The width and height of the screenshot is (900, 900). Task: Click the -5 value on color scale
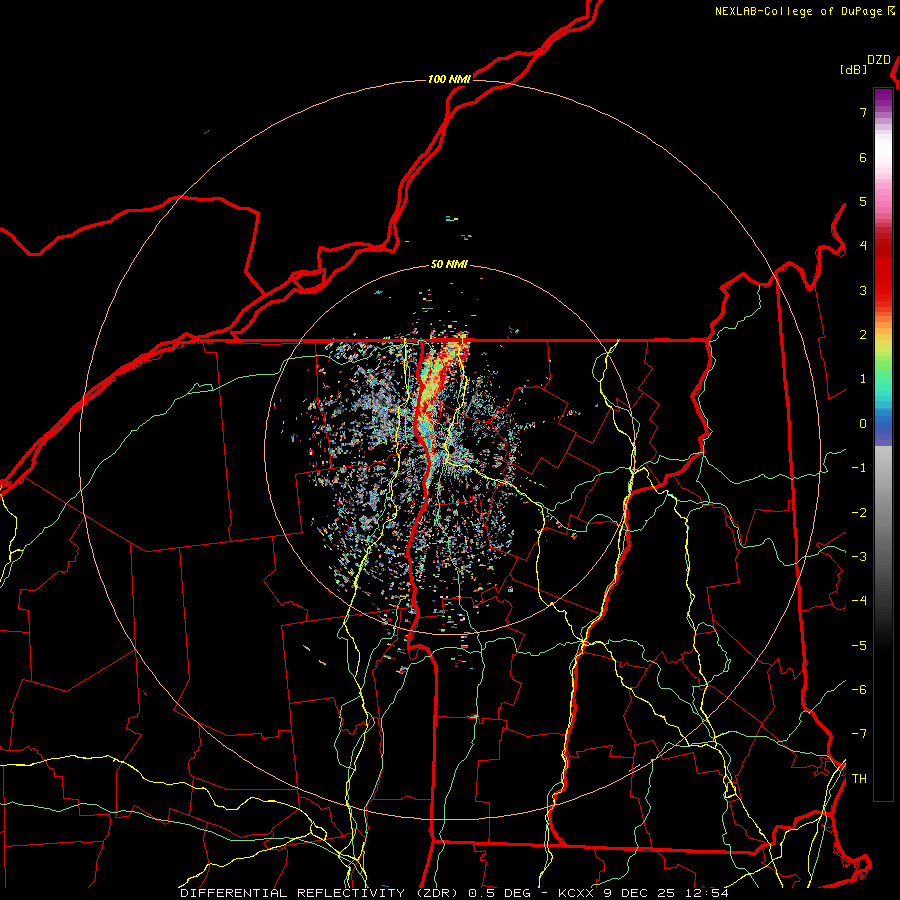click(x=859, y=646)
